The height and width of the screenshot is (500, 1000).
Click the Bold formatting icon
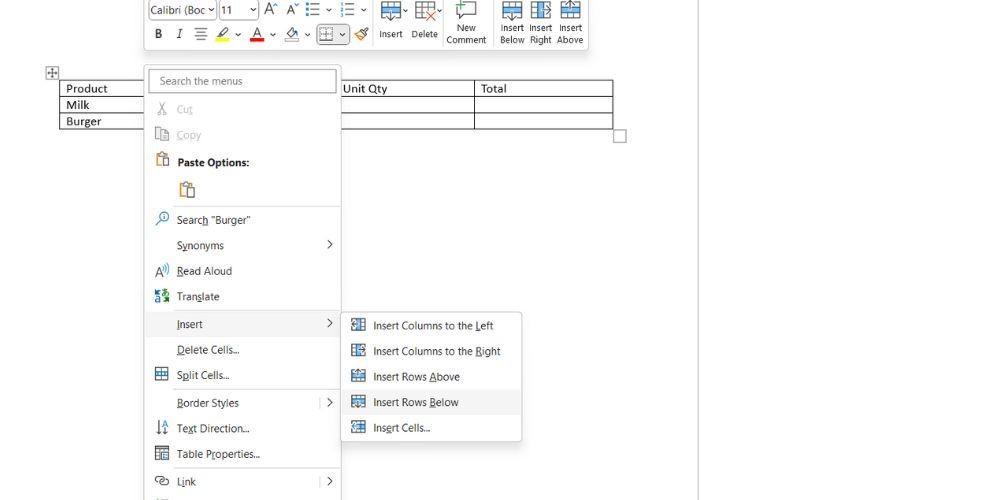coord(159,34)
